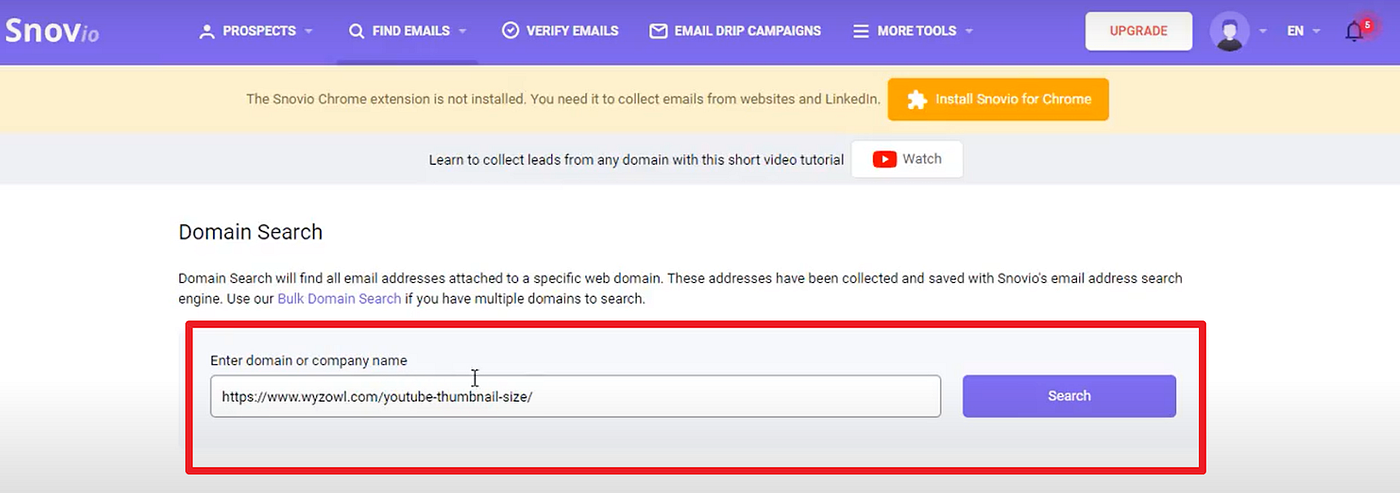
Task: Click the domain or company name field
Action: point(575,396)
